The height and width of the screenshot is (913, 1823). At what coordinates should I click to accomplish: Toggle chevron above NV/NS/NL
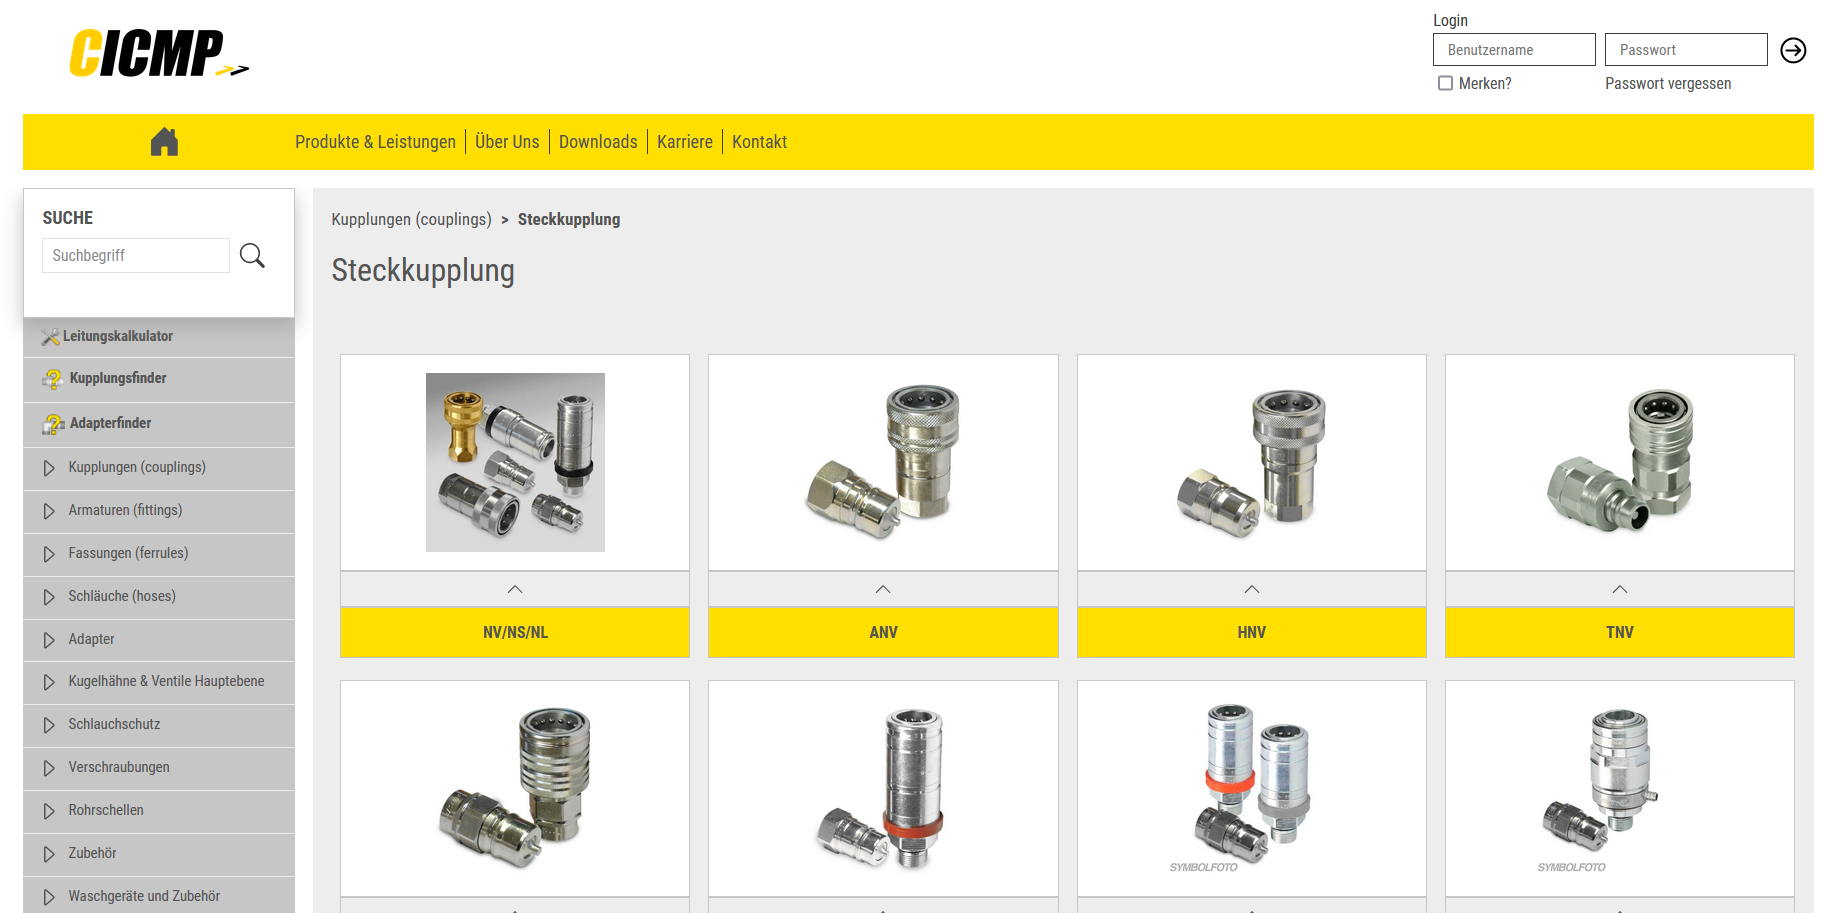[x=515, y=589]
